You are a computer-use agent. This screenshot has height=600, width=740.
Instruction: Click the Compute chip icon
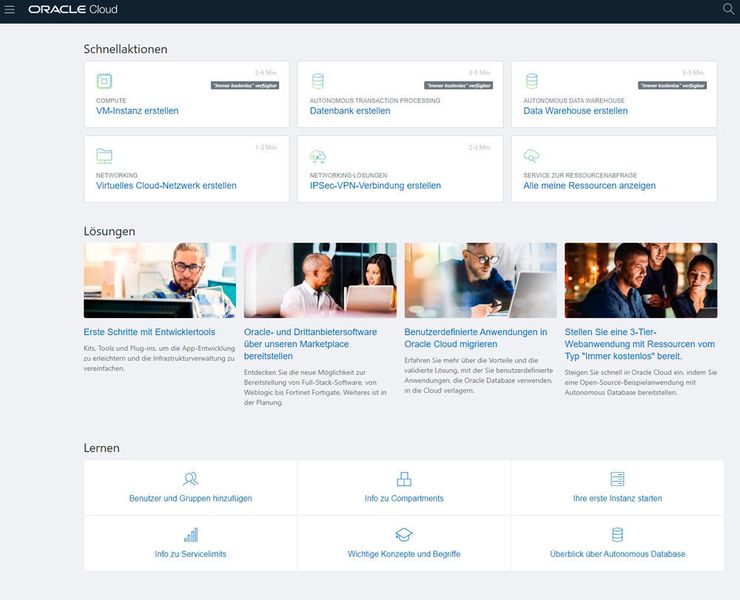pyautogui.click(x=104, y=81)
